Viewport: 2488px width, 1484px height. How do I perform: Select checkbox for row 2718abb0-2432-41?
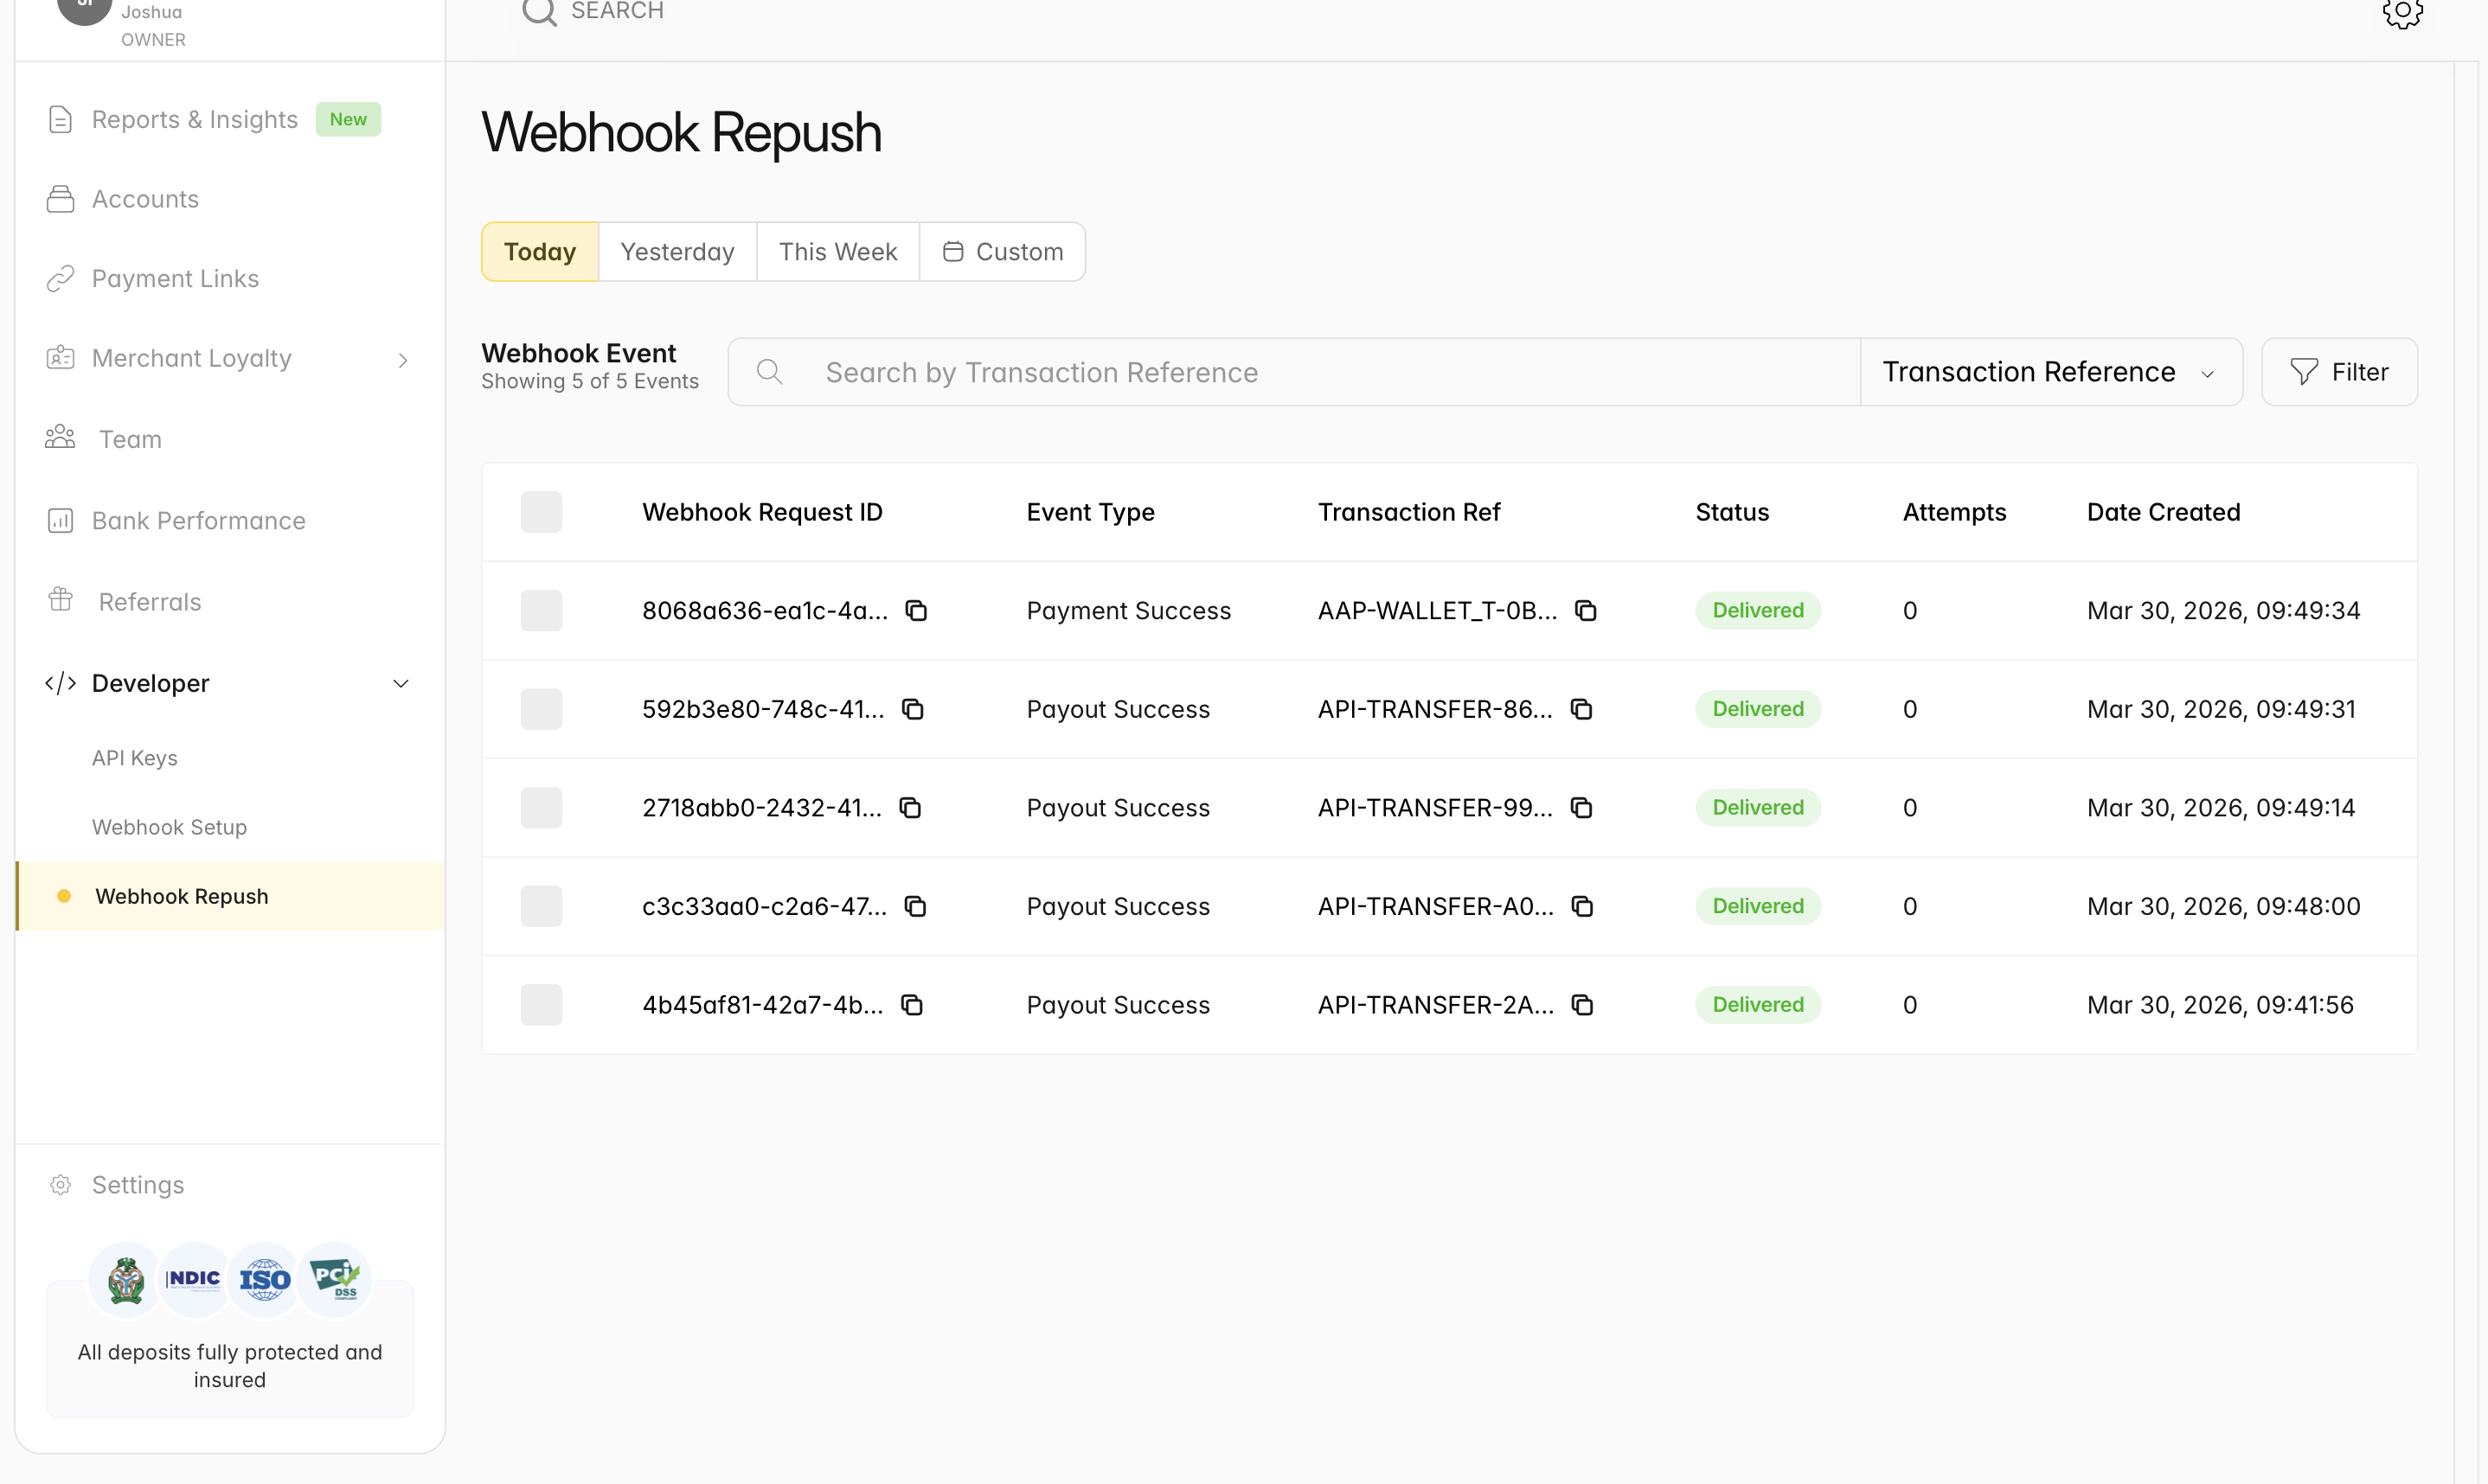pos(541,807)
